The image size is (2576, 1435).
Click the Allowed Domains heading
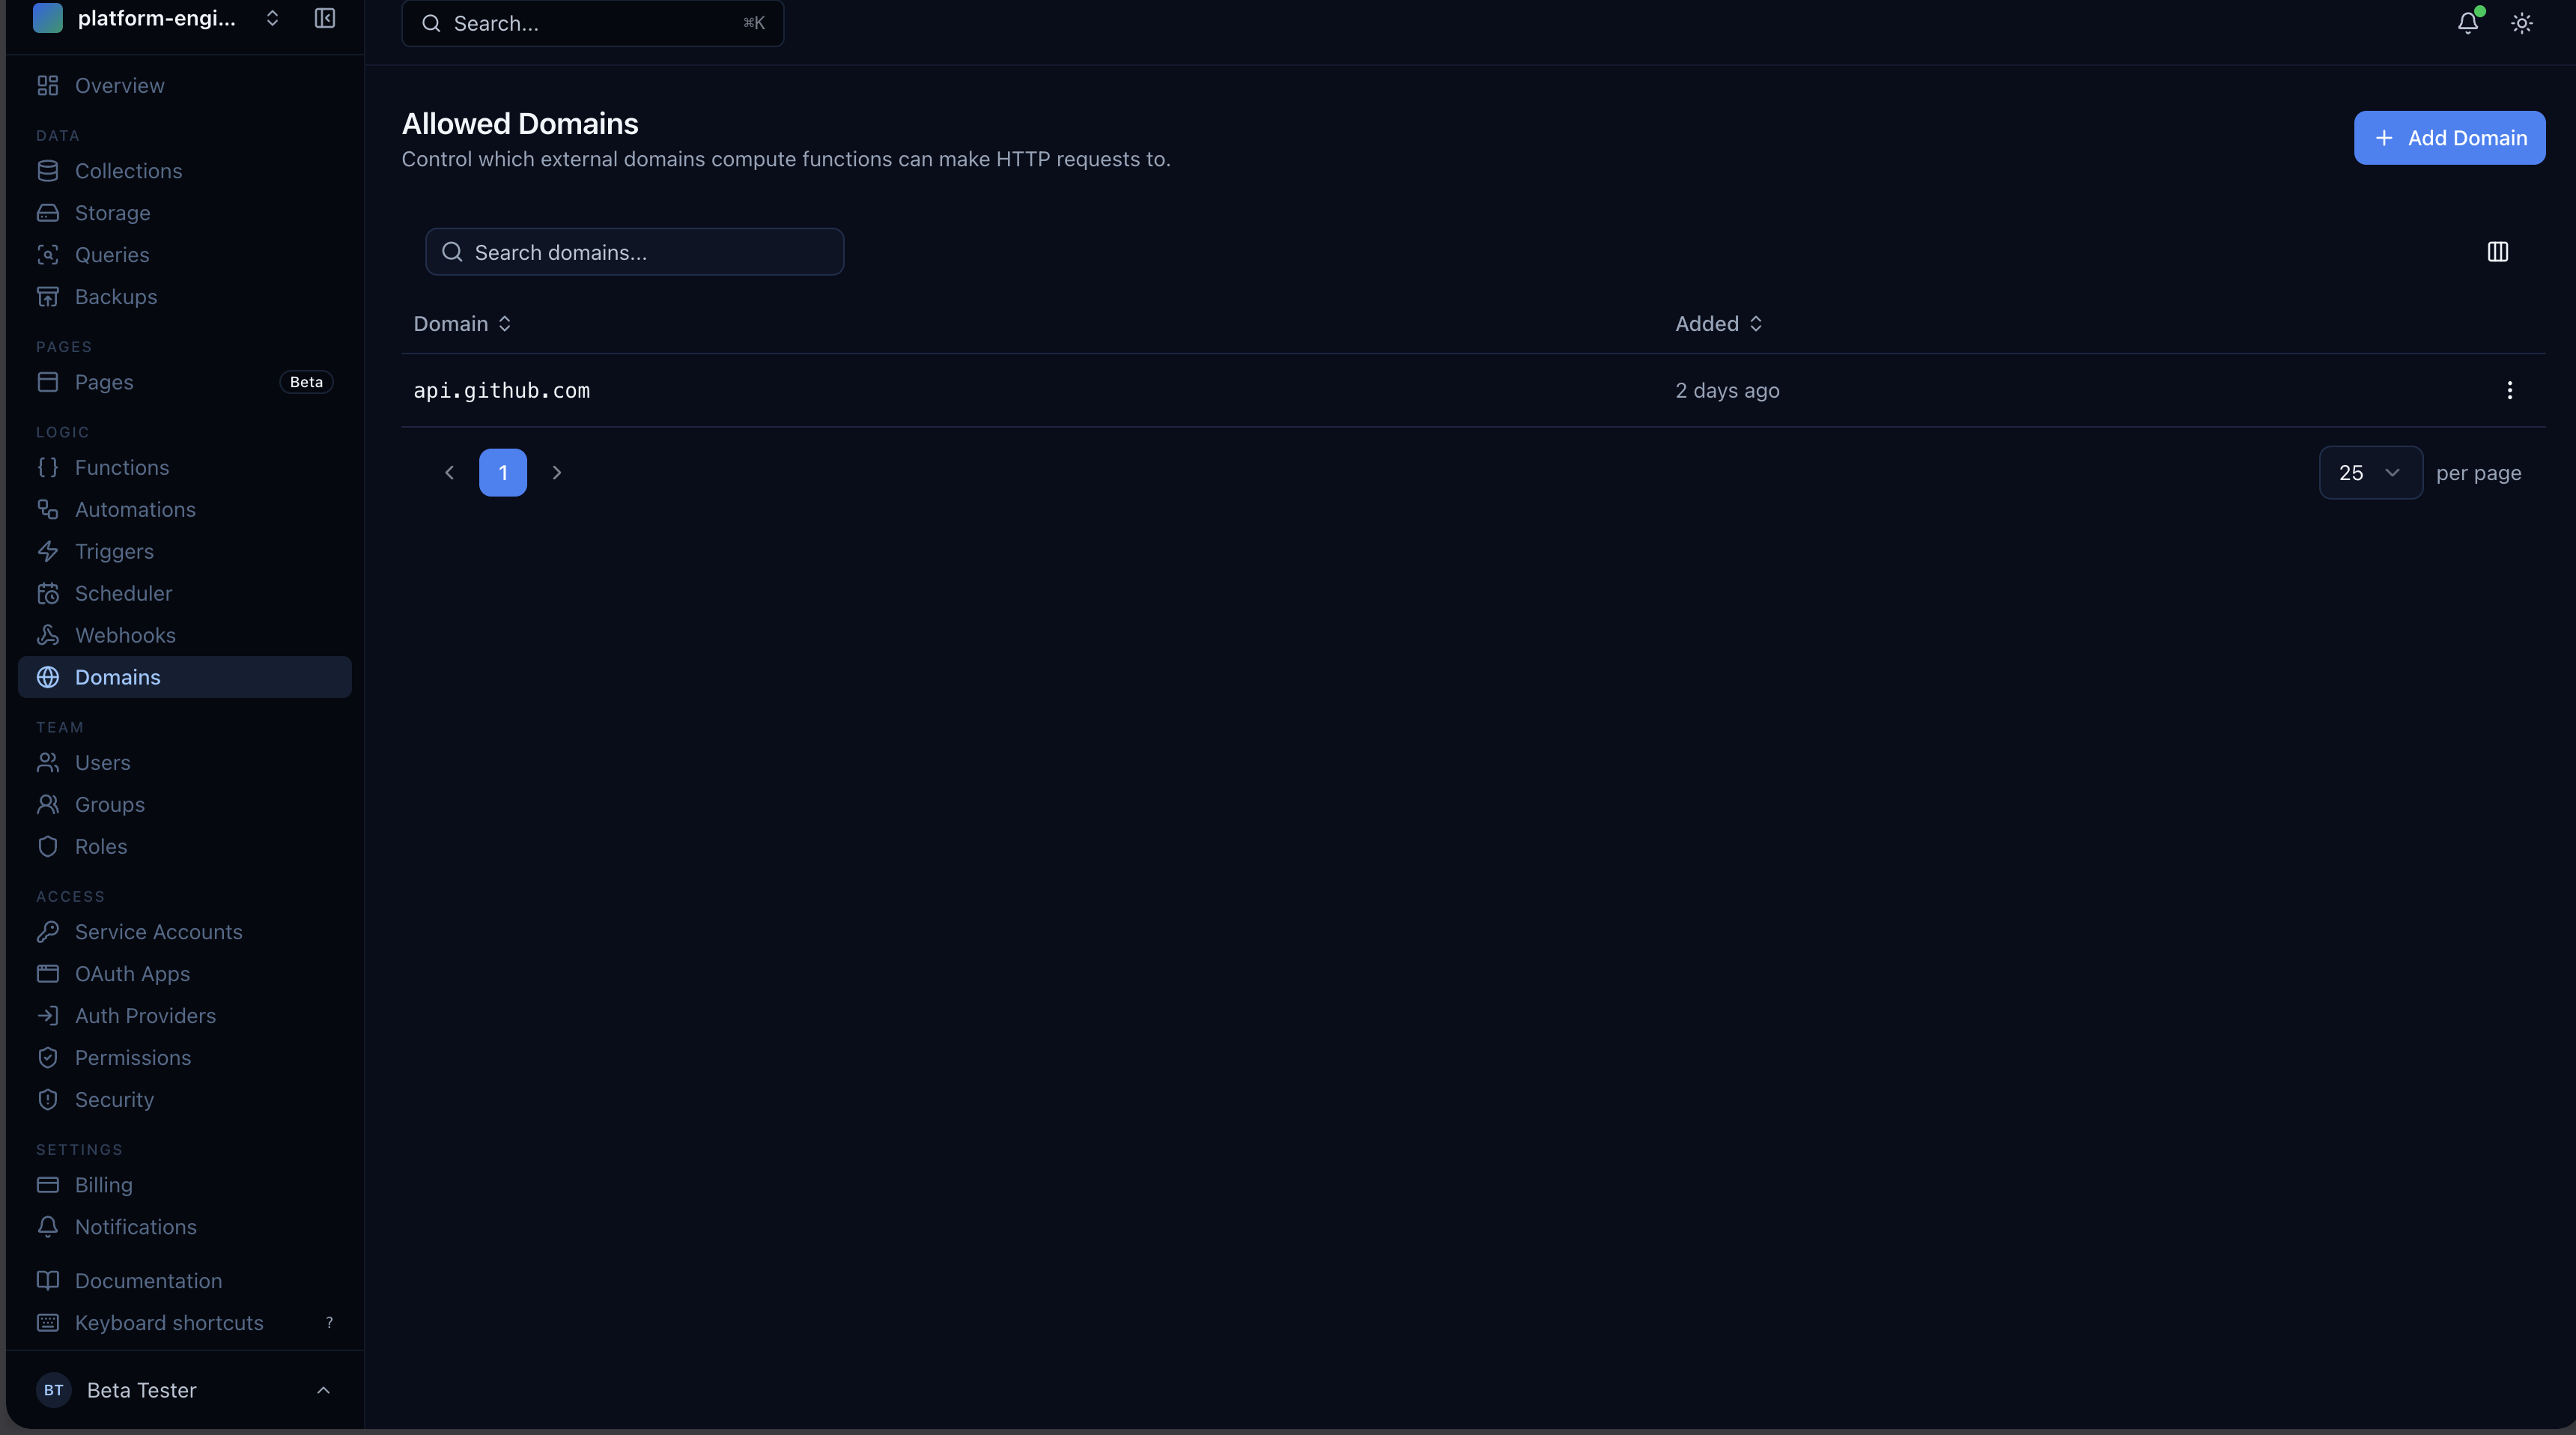pyautogui.click(x=520, y=124)
